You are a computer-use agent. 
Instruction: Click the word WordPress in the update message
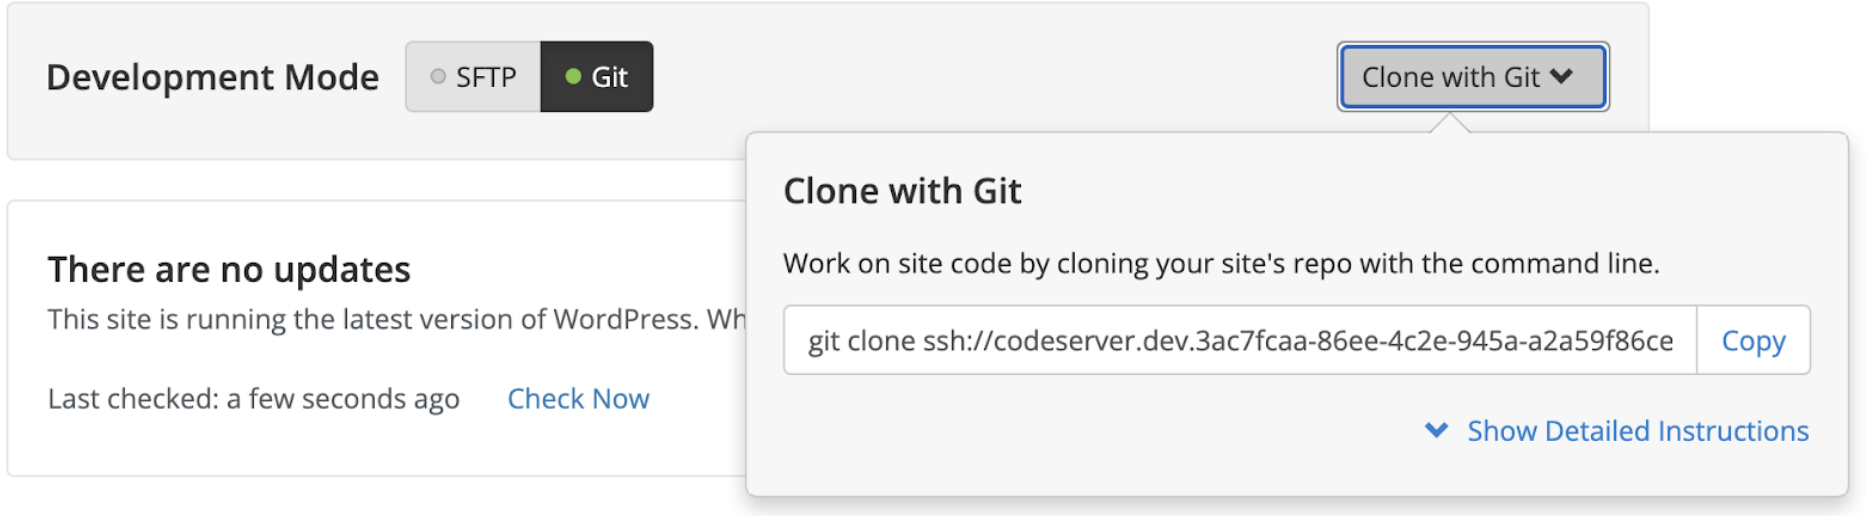click(x=625, y=320)
